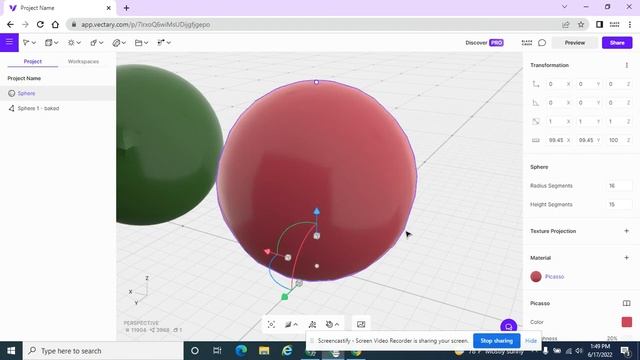The image size is (640, 360).
Task: Edit the position X field
Action: tap(558, 84)
